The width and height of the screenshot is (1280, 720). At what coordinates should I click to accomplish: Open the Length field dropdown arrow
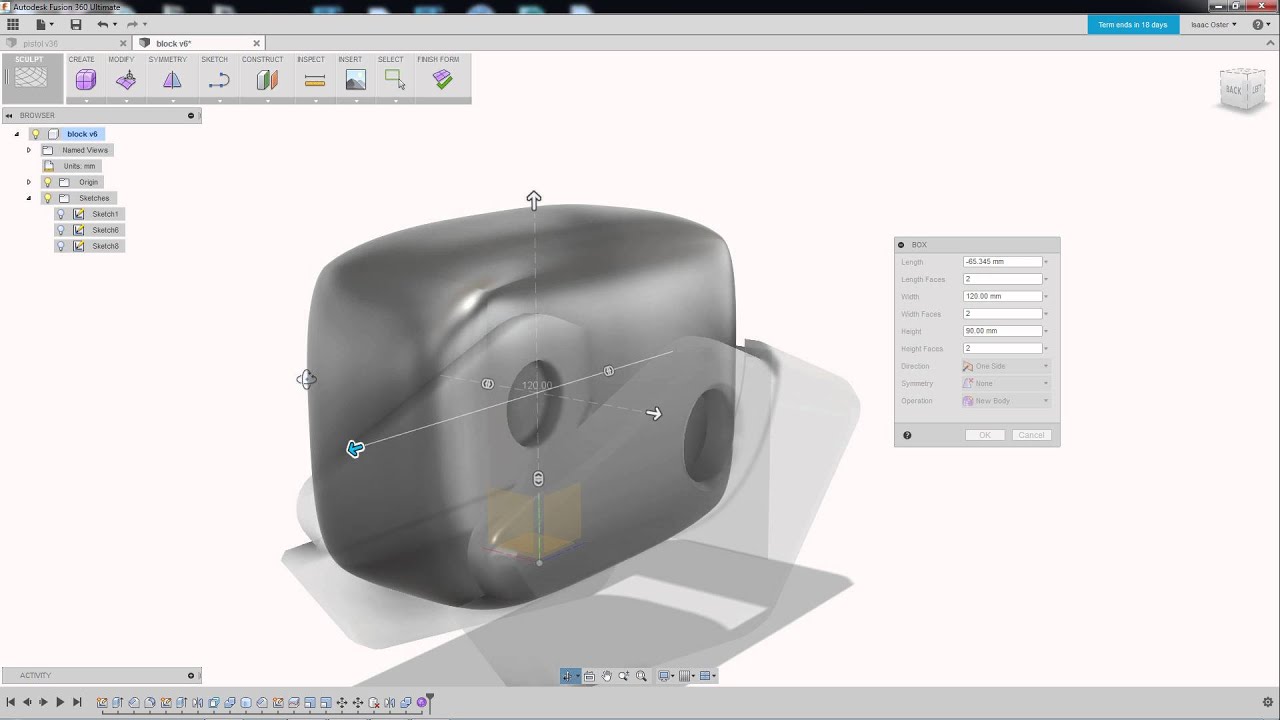(x=1046, y=262)
